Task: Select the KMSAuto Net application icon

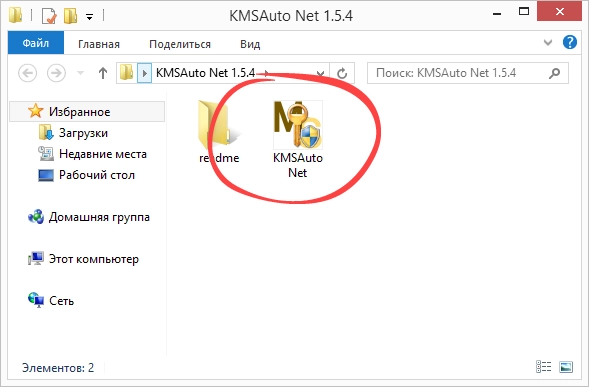Action: pos(298,124)
